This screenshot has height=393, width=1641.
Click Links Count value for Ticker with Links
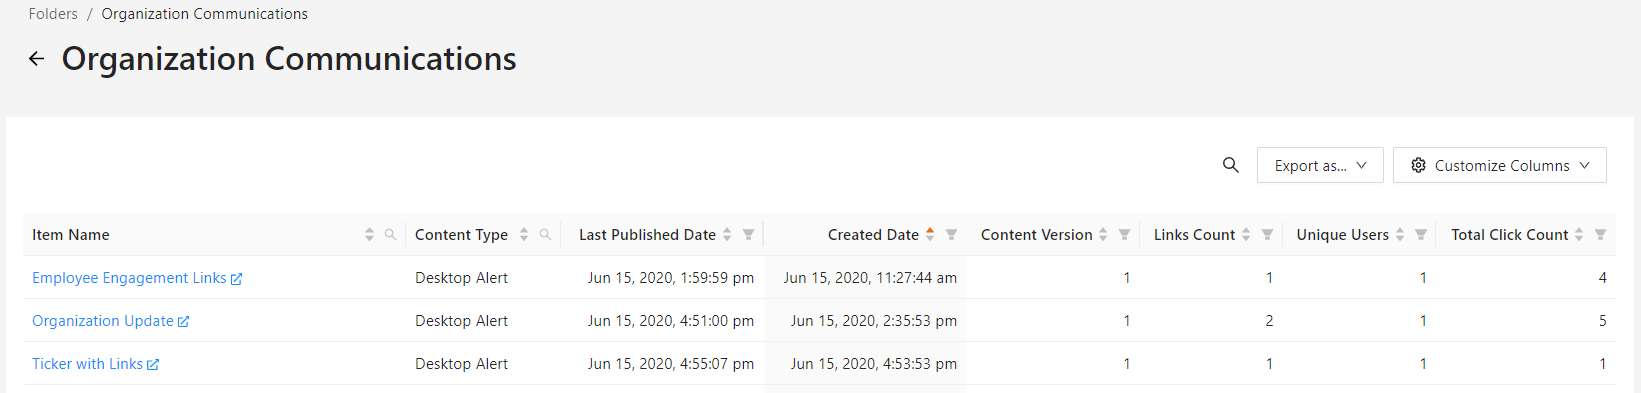click(1269, 364)
